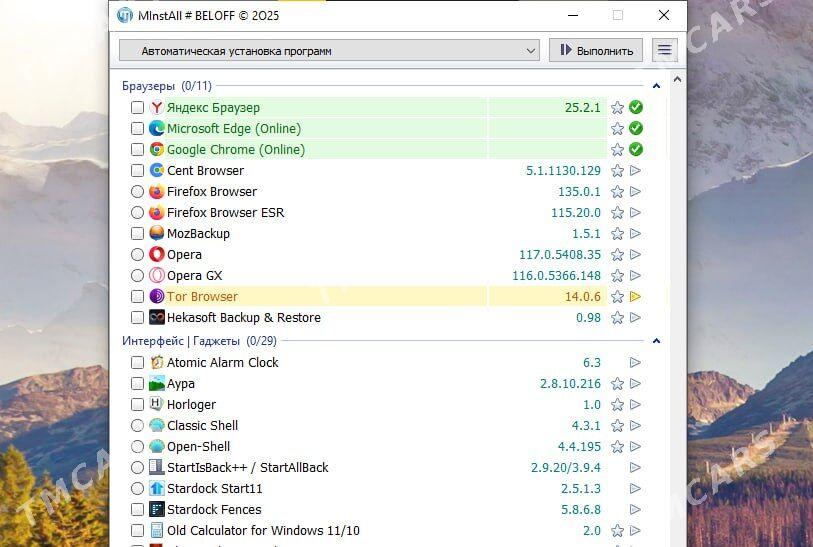
Task: Click the Hekasoft Backup & Restore label
Action: pos(244,317)
